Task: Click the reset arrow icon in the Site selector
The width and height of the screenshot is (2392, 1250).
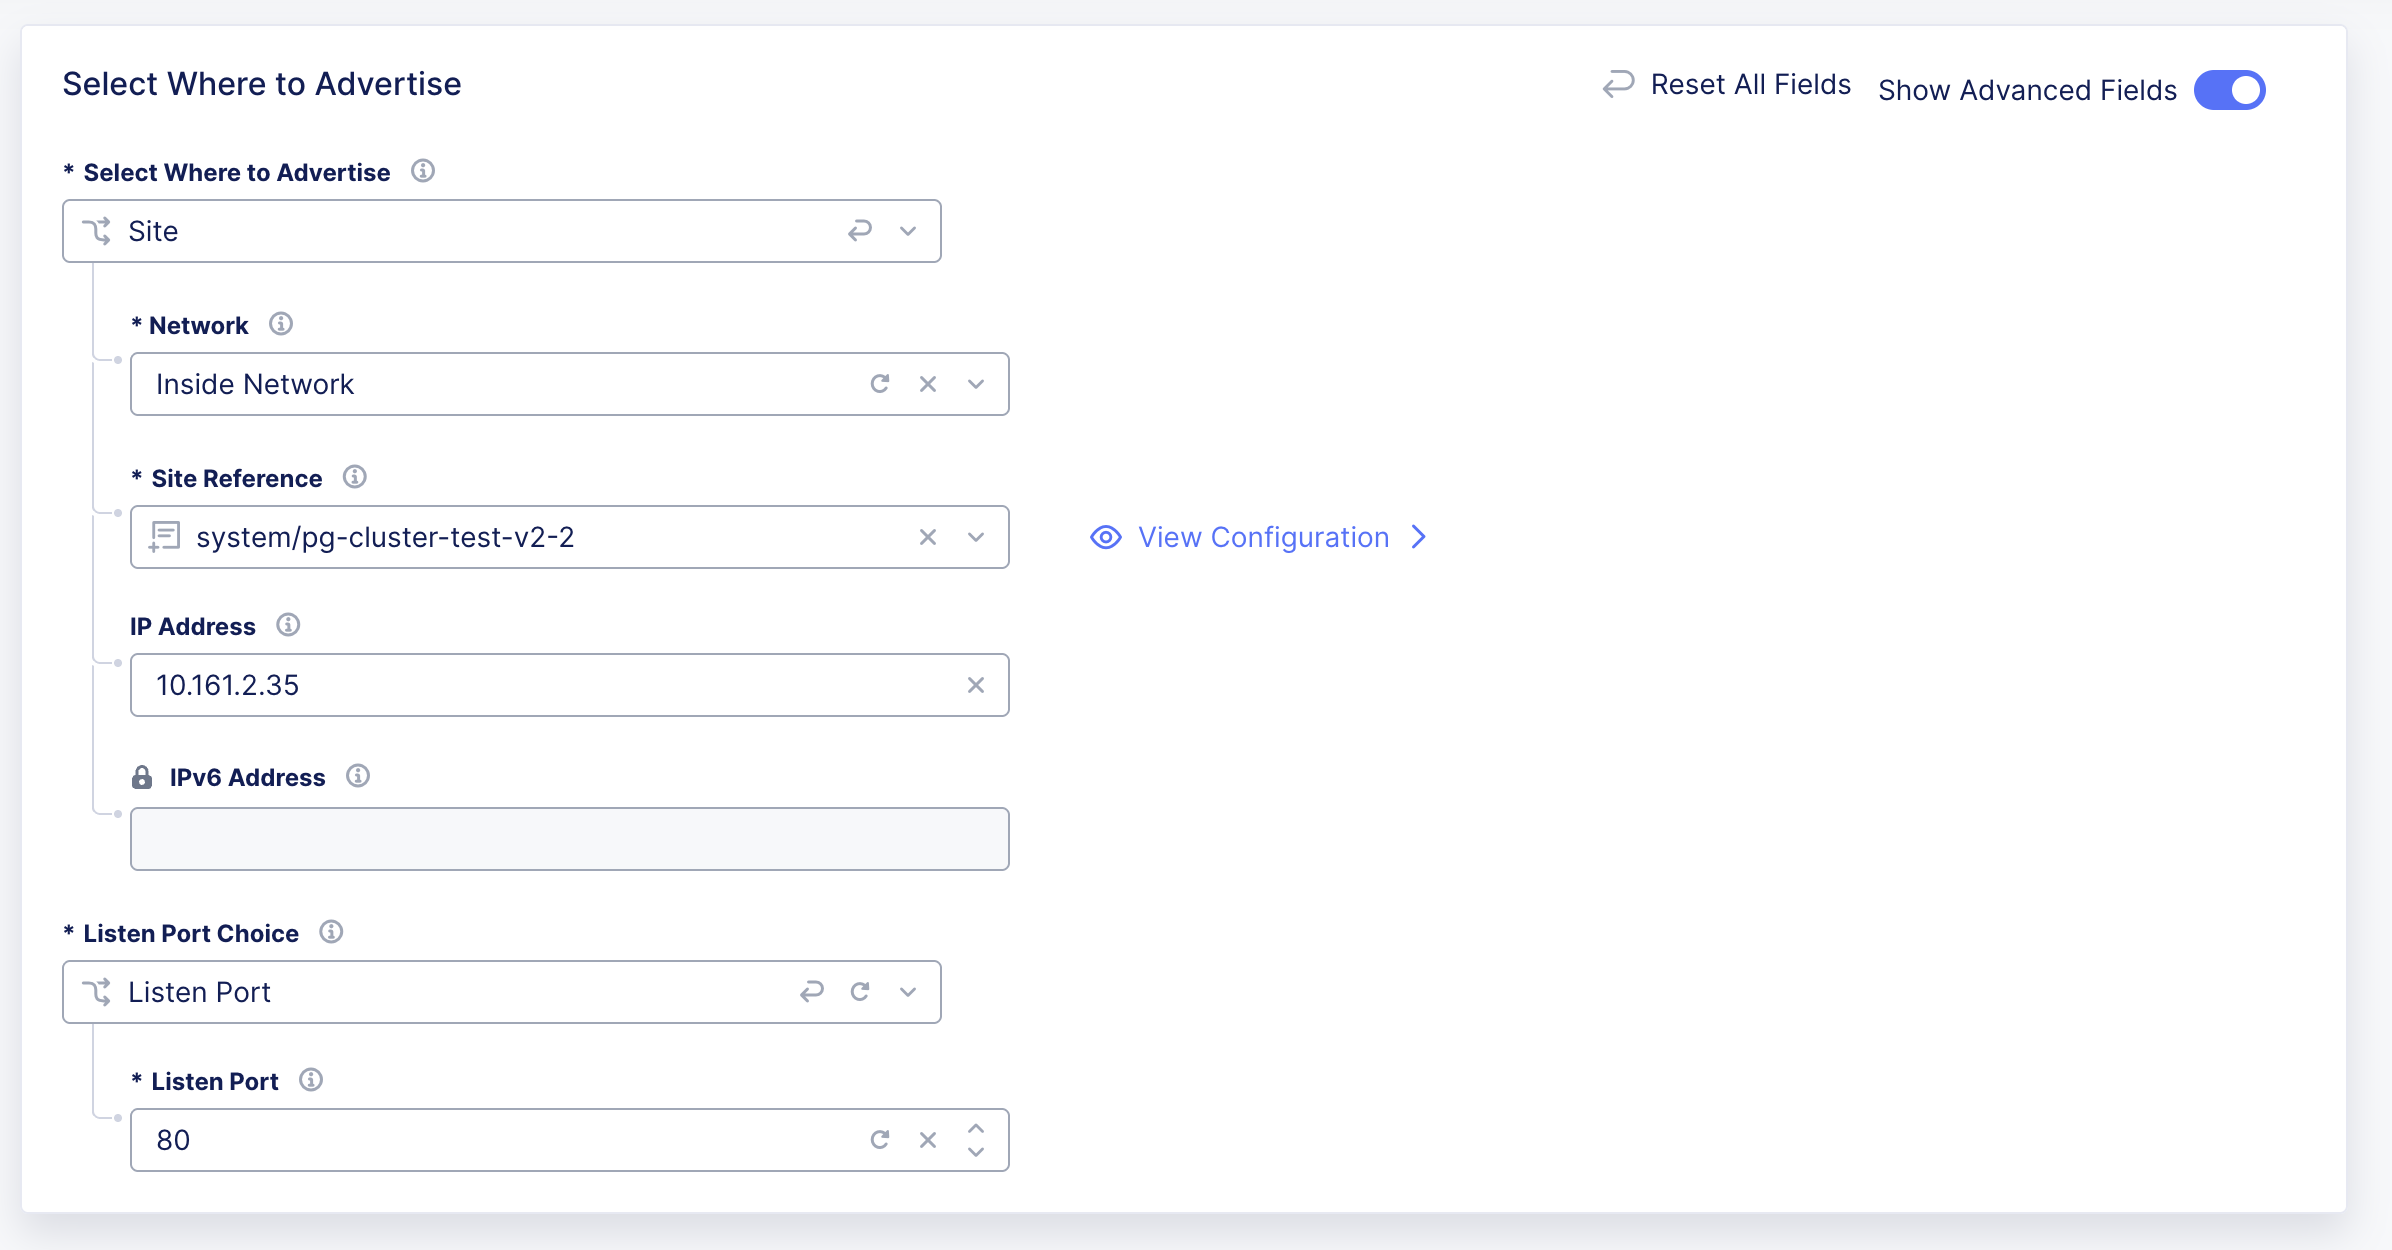Action: click(x=860, y=231)
